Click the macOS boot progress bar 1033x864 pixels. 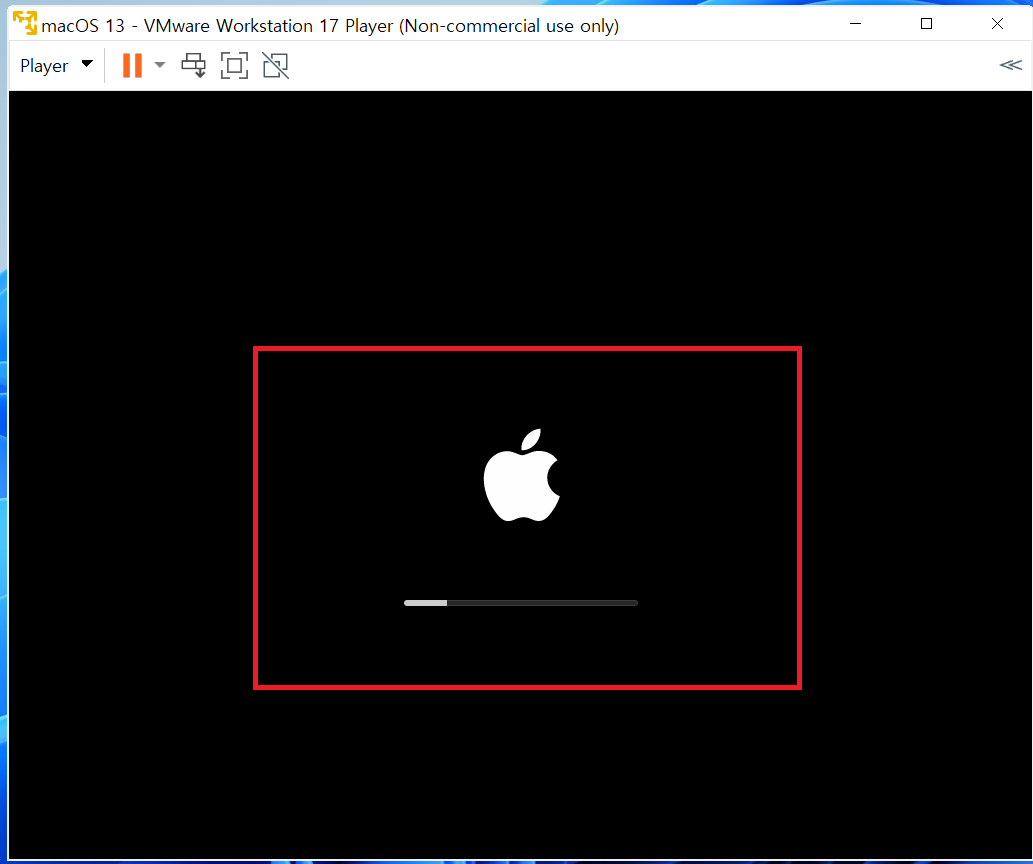pyautogui.click(x=521, y=602)
